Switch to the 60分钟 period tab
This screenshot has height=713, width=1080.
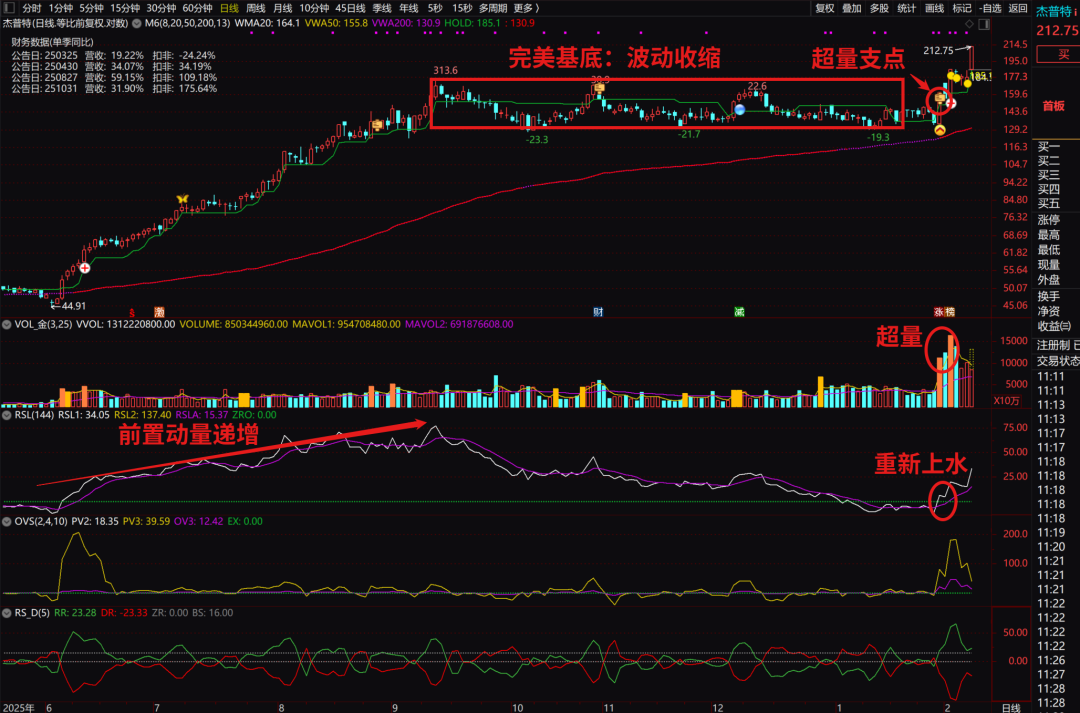click(x=198, y=8)
